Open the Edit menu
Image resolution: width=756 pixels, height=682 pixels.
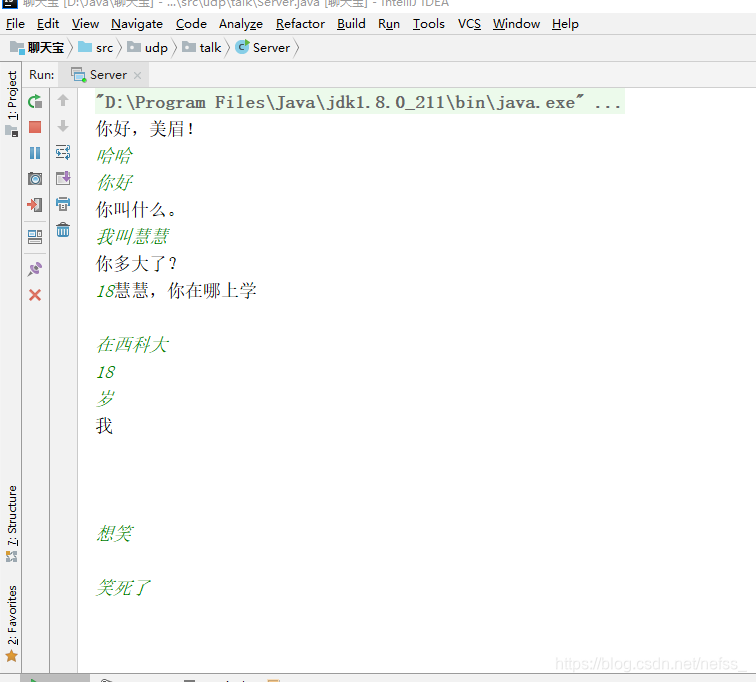(x=48, y=24)
